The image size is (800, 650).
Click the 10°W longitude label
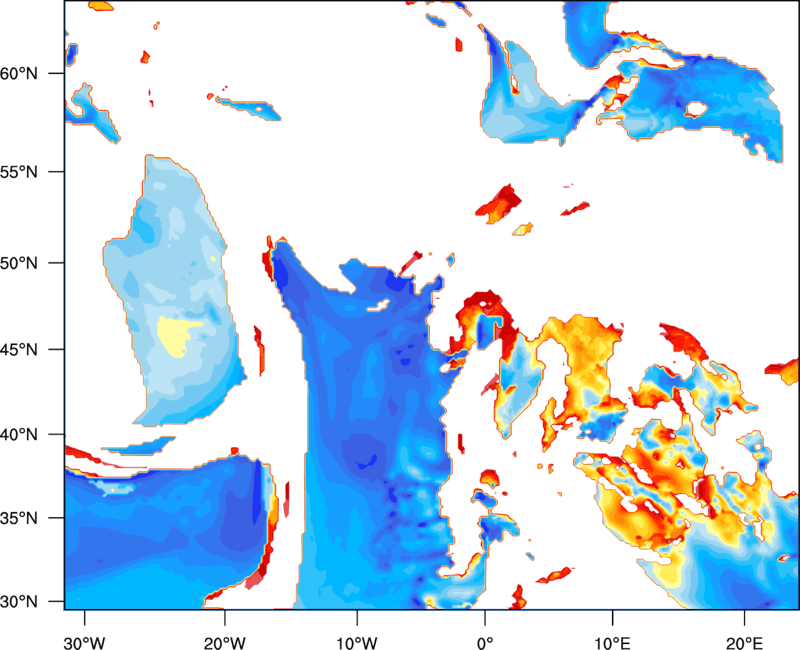(x=357, y=643)
